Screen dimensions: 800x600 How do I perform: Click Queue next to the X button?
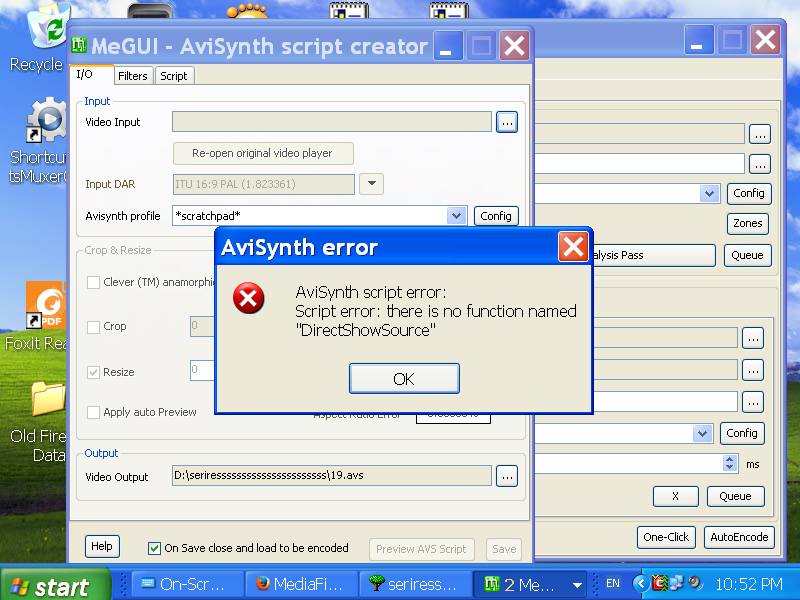pos(735,496)
